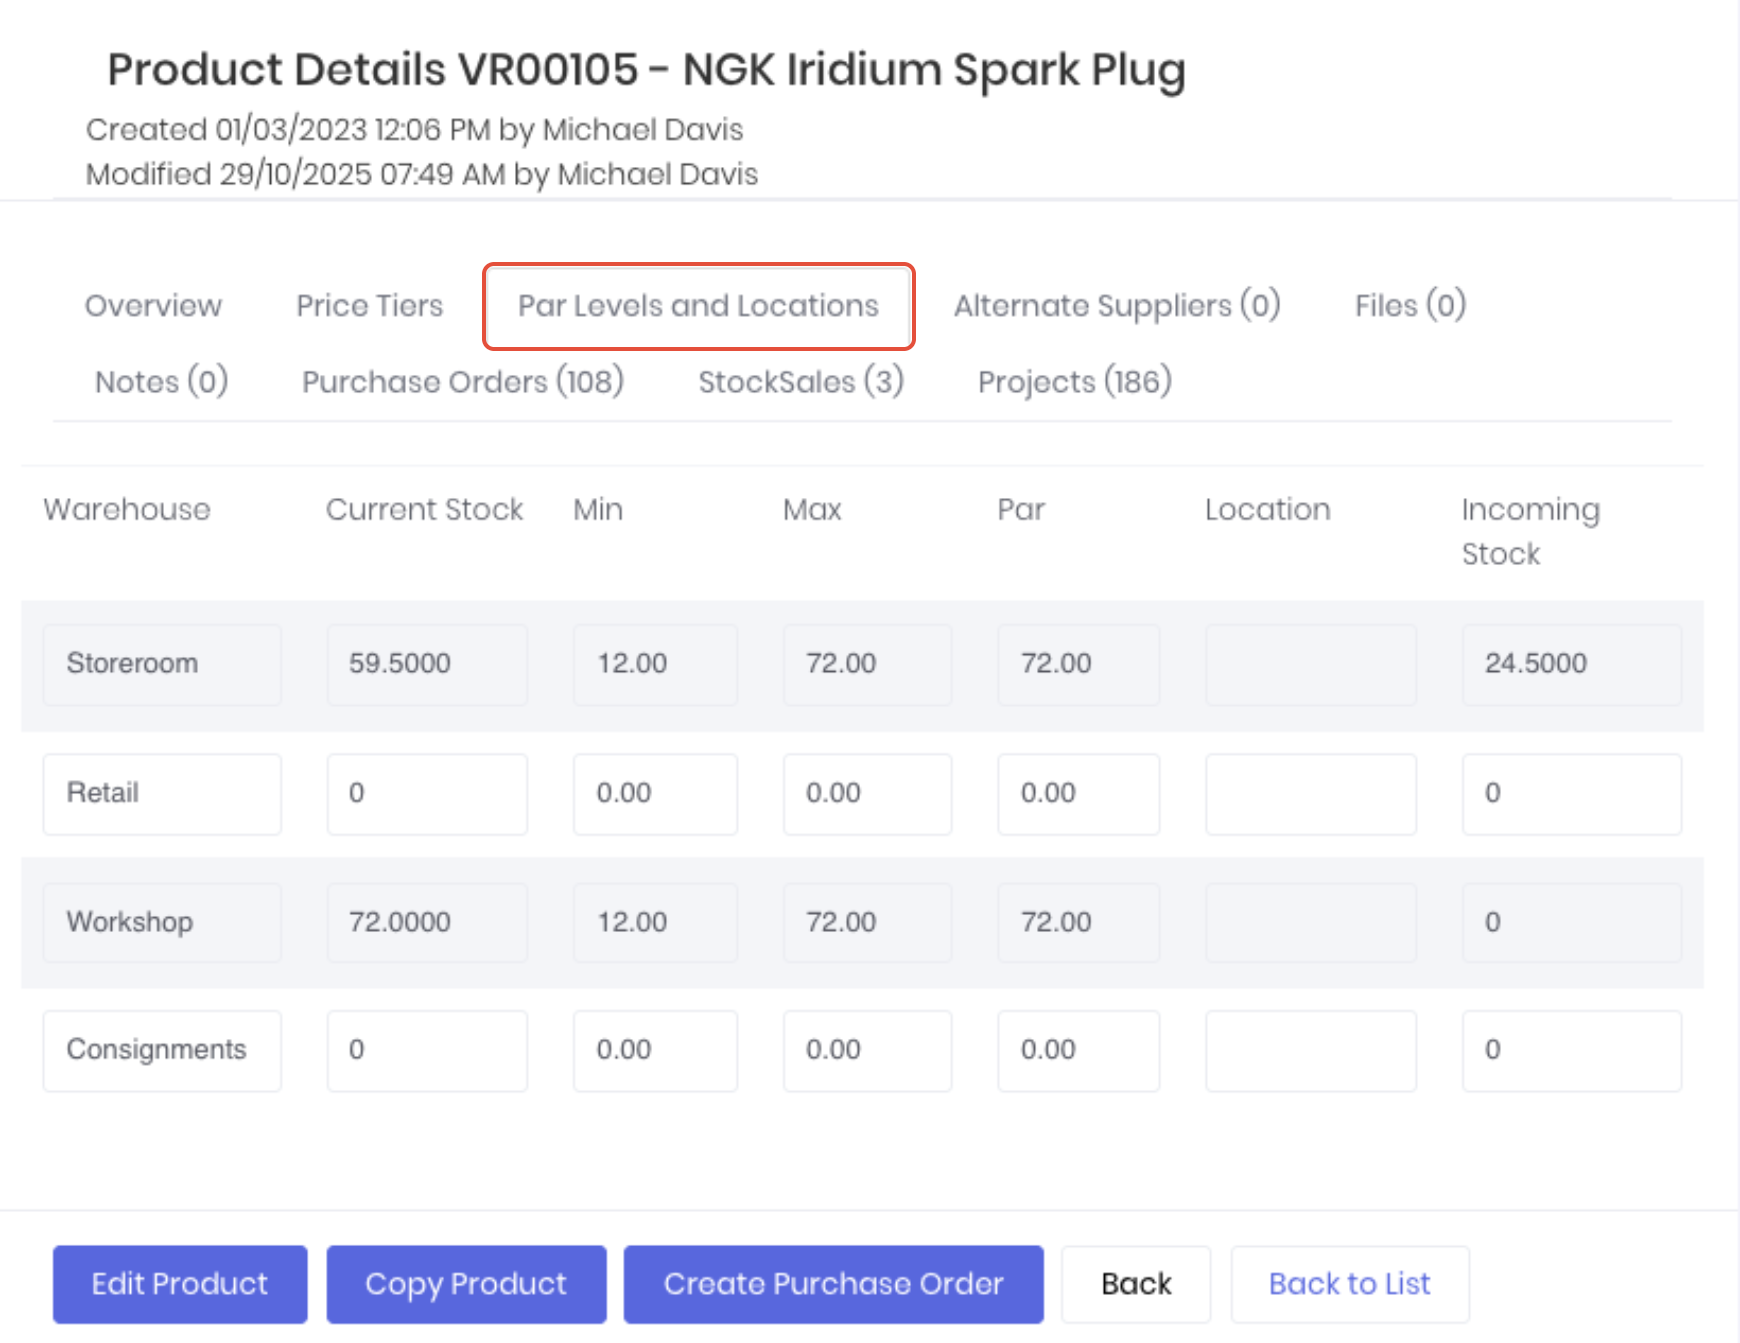Click the Product Details VR00105 page title
The height and width of the screenshot is (1343, 1740).
(x=646, y=70)
